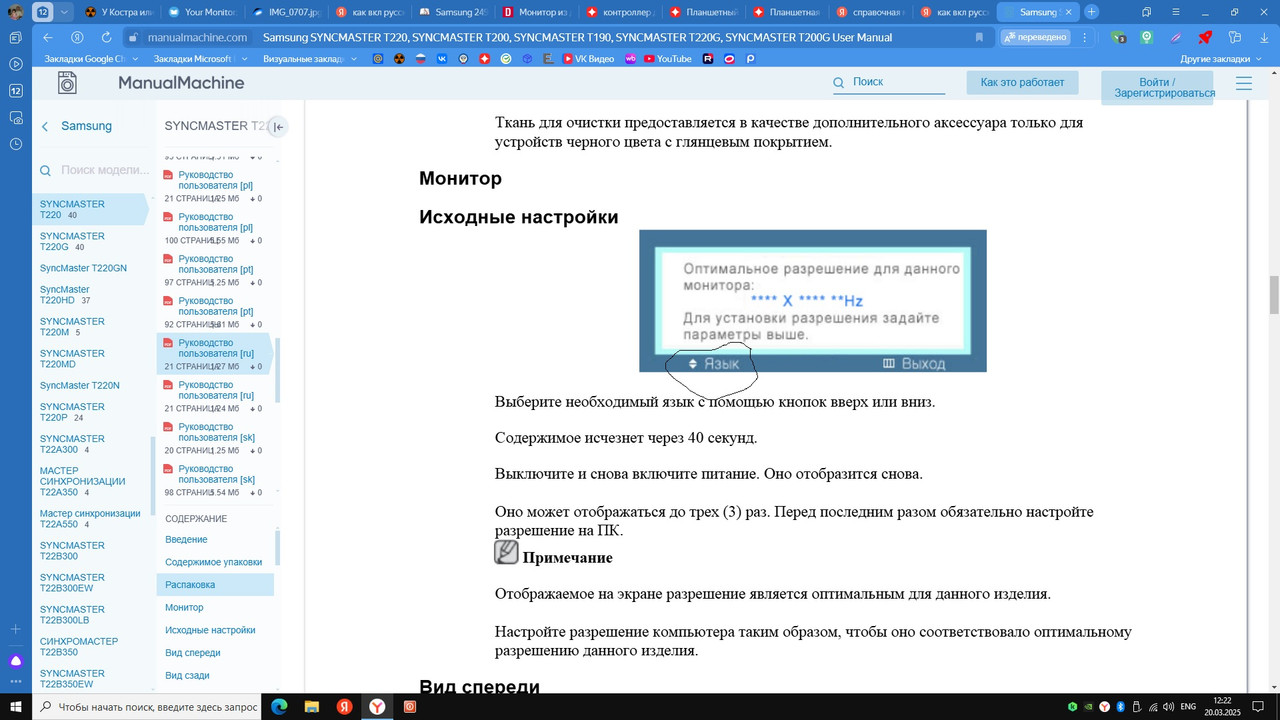
Task: Click the adblock extension icon with badge 3
Action: 1117,36
